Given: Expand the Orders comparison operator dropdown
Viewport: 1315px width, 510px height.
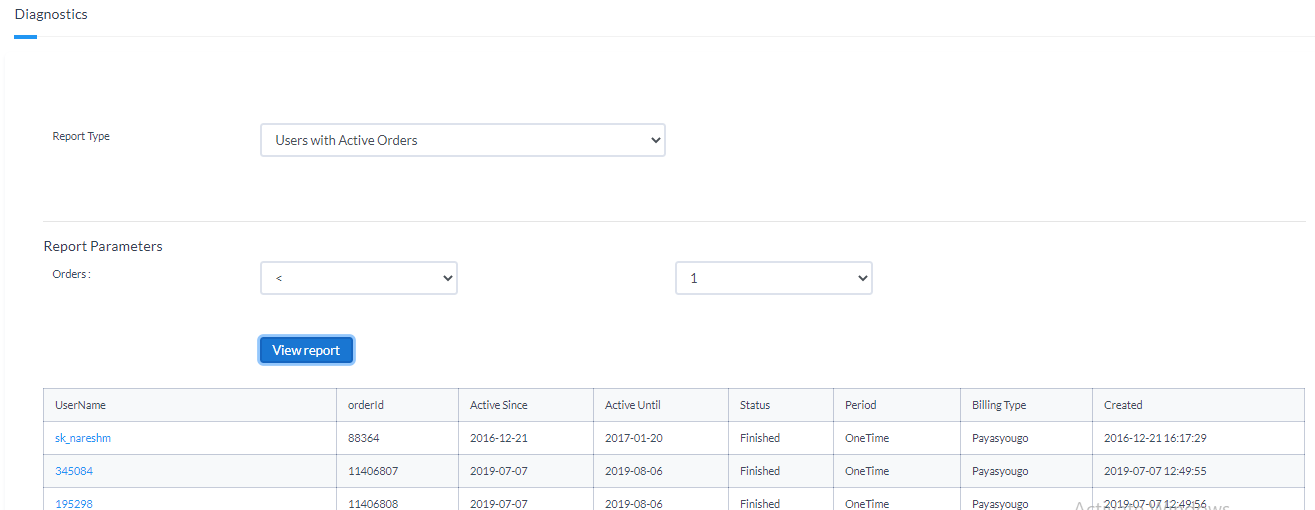Looking at the screenshot, I should 358,278.
